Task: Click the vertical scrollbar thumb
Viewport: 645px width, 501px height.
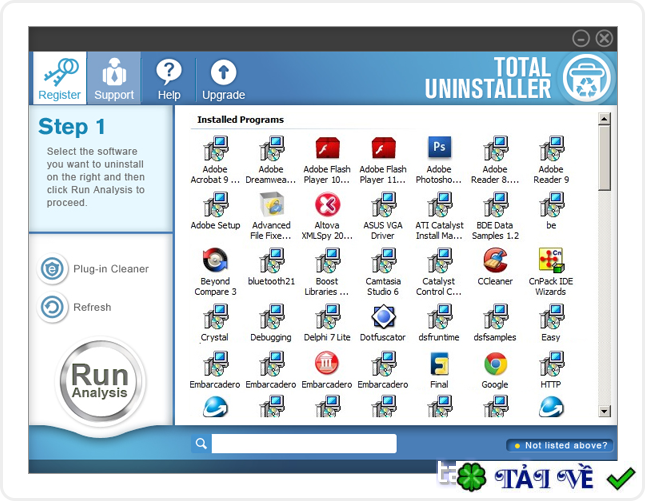Action: click(x=604, y=158)
